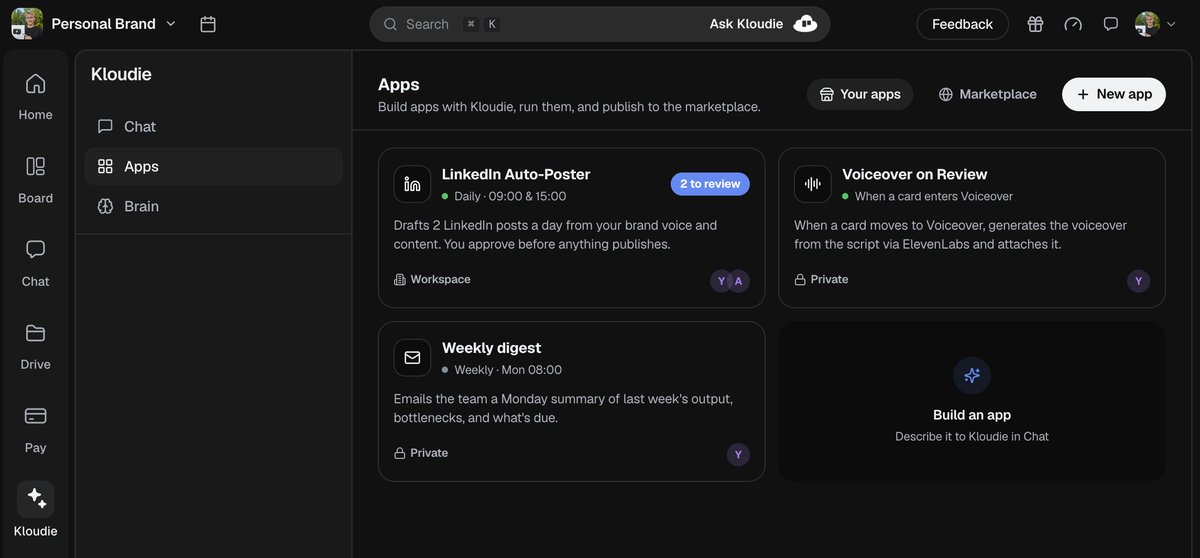Click the LinkedIn app icon
Image resolution: width=1200 pixels, height=558 pixels.
click(412, 184)
